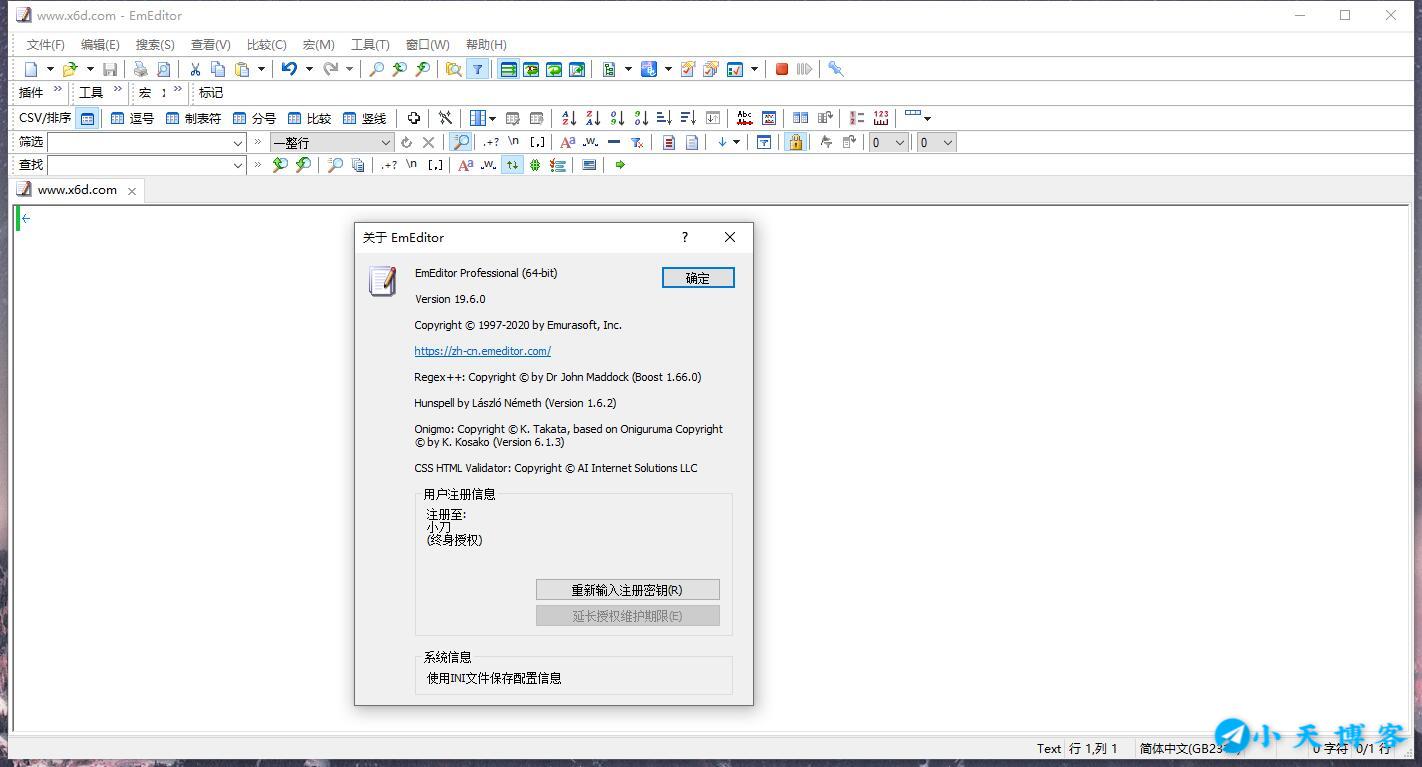This screenshot has height=767, width=1422.
Task: Toggle escape sequence (\n) in find bar
Action: pos(412,165)
